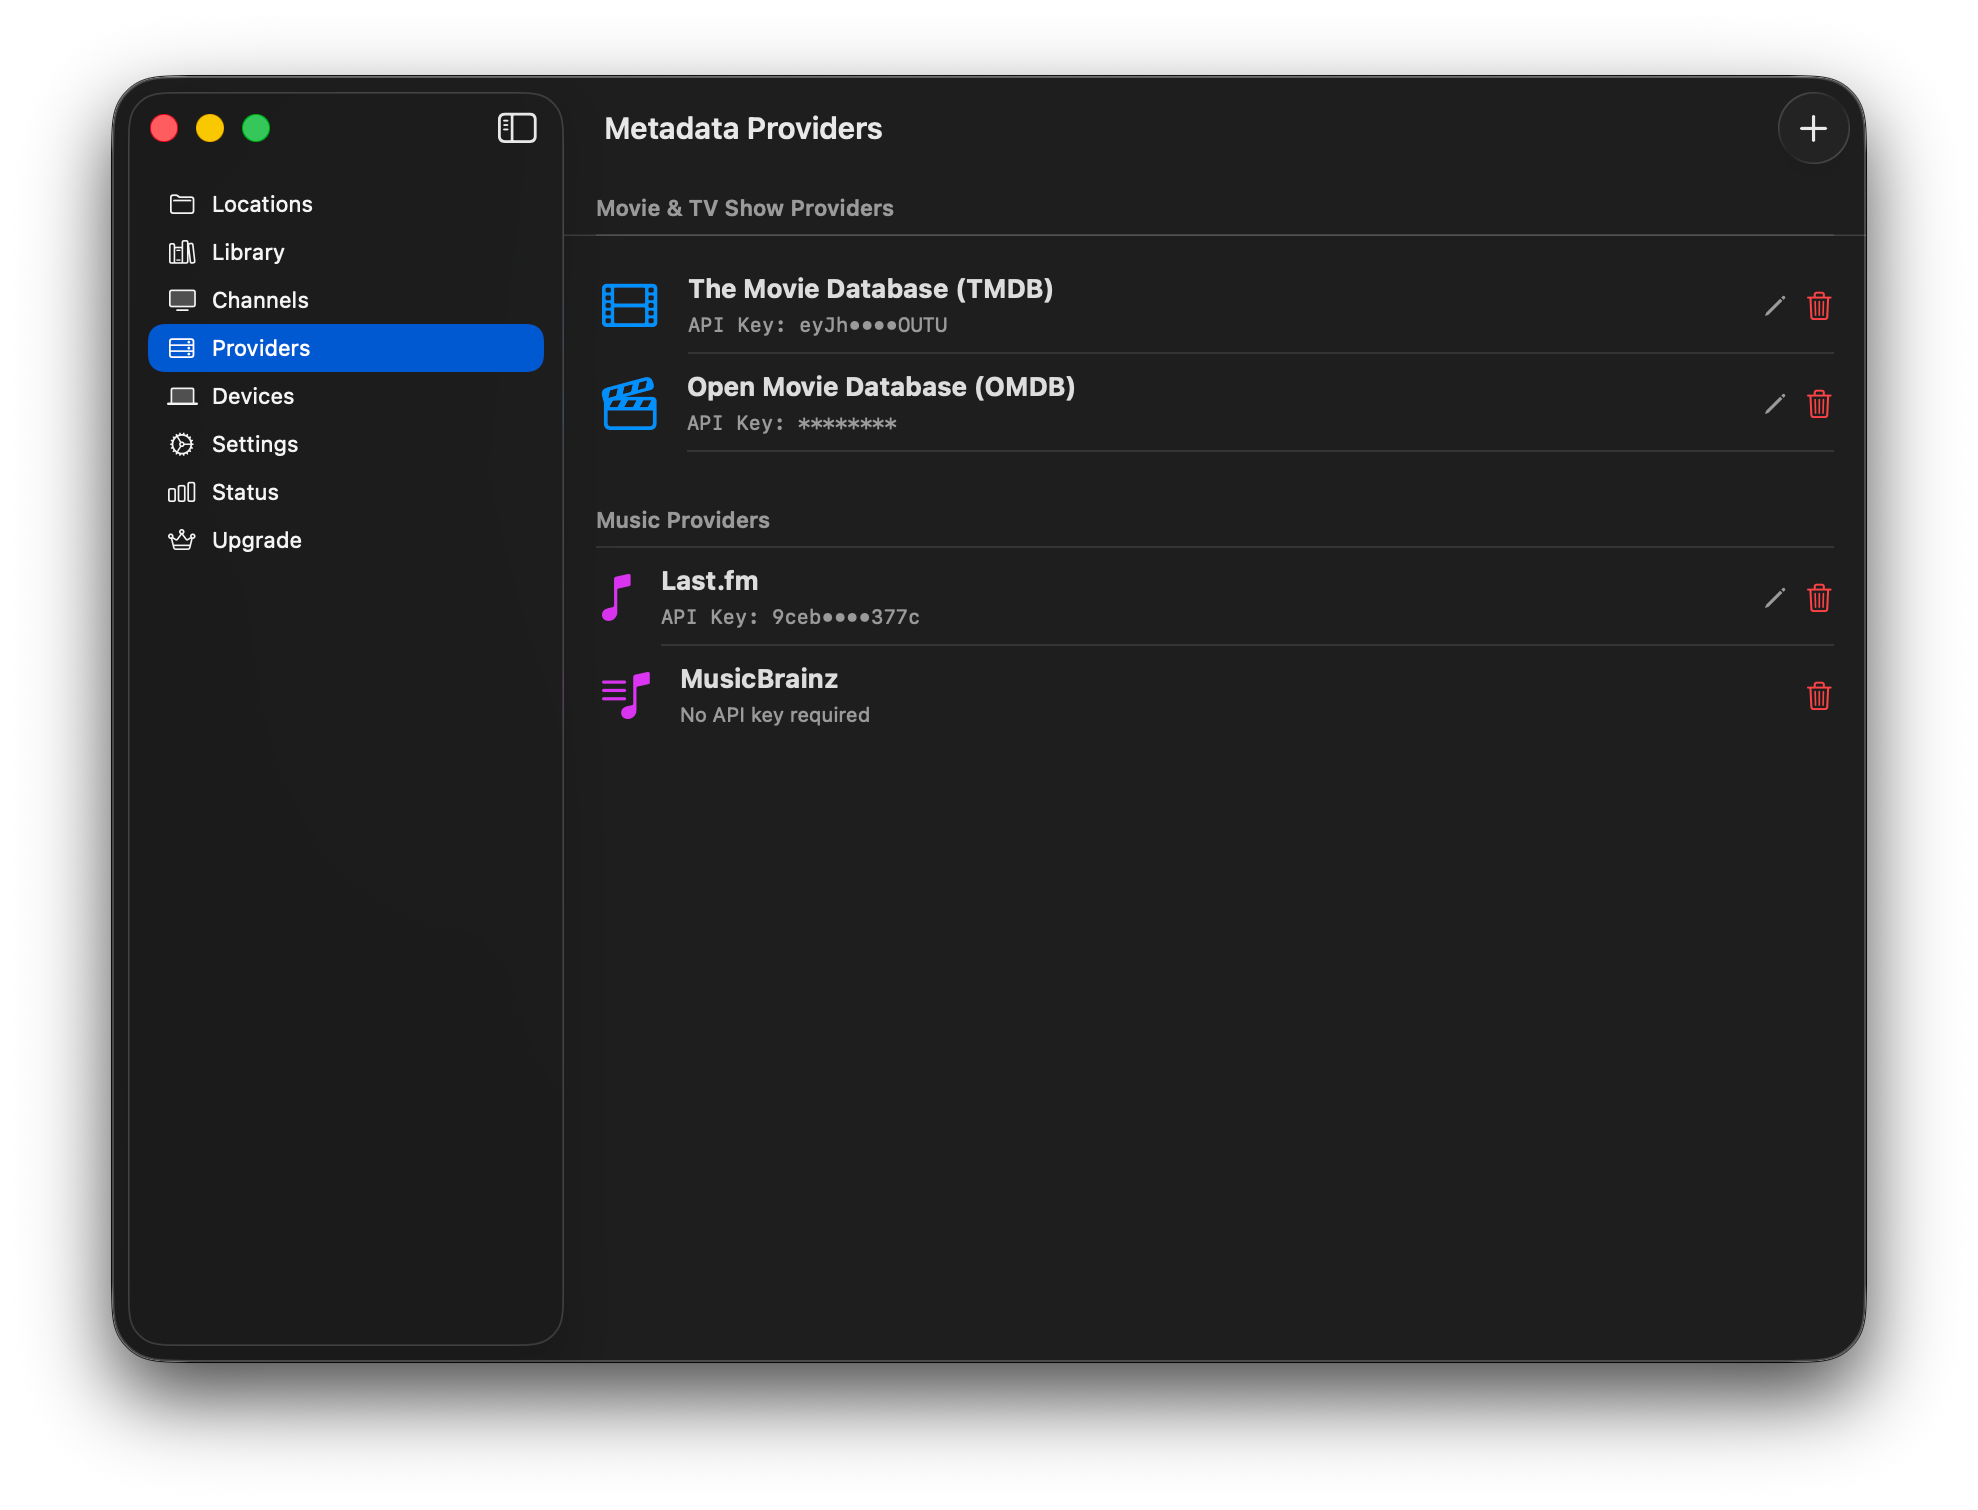
Task: Open the Upgrade page
Action: pyautogui.click(x=256, y=540)
